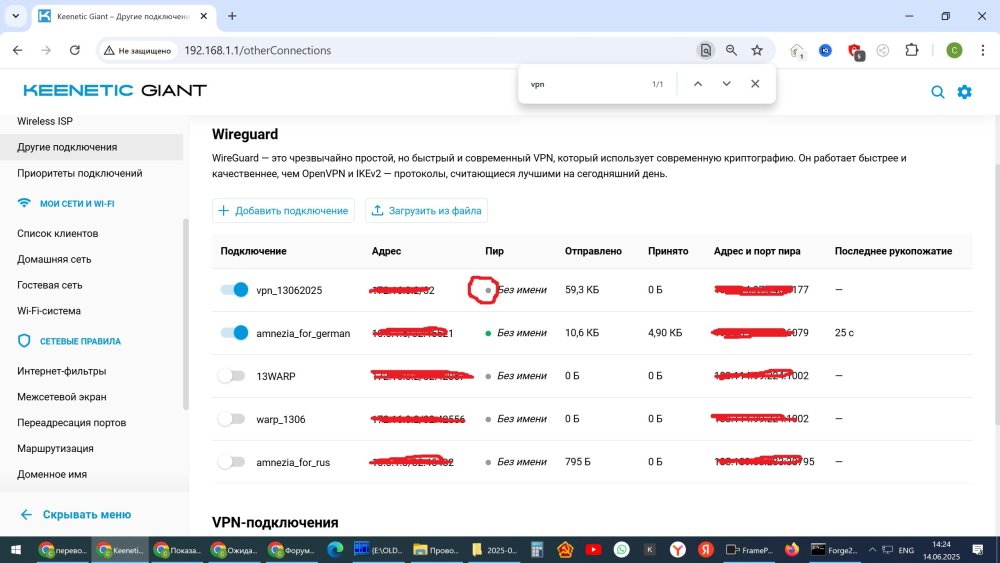Go forward in browser history

[46, 50]
